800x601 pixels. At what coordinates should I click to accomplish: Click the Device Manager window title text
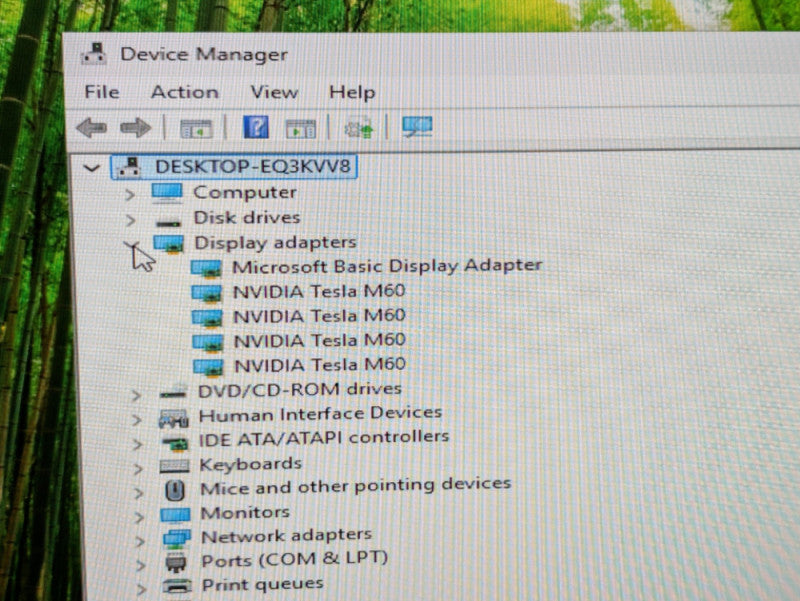(x=204, y=54)
